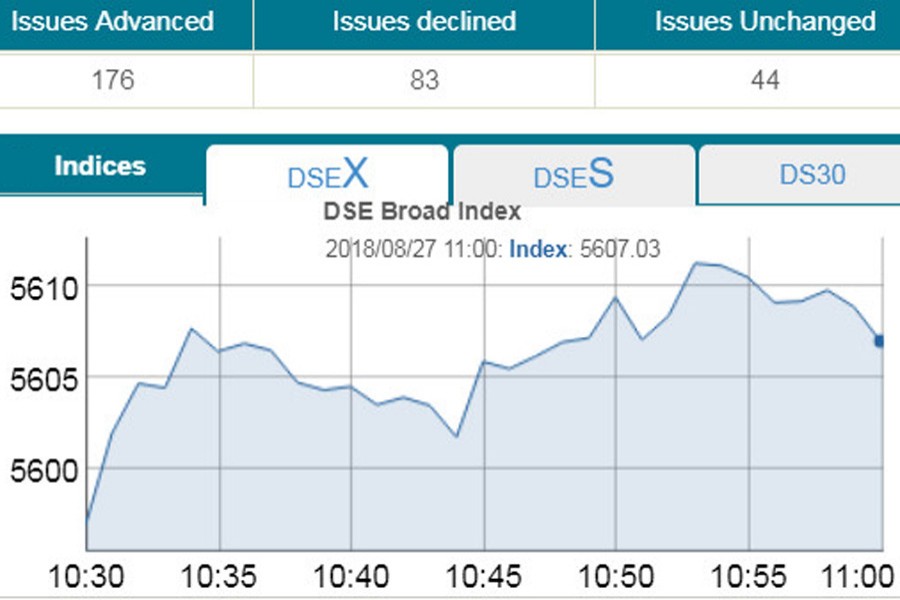The image size is (900, 600).
Task: Click the 10:50 time axis label
Action: pos(616,578)
